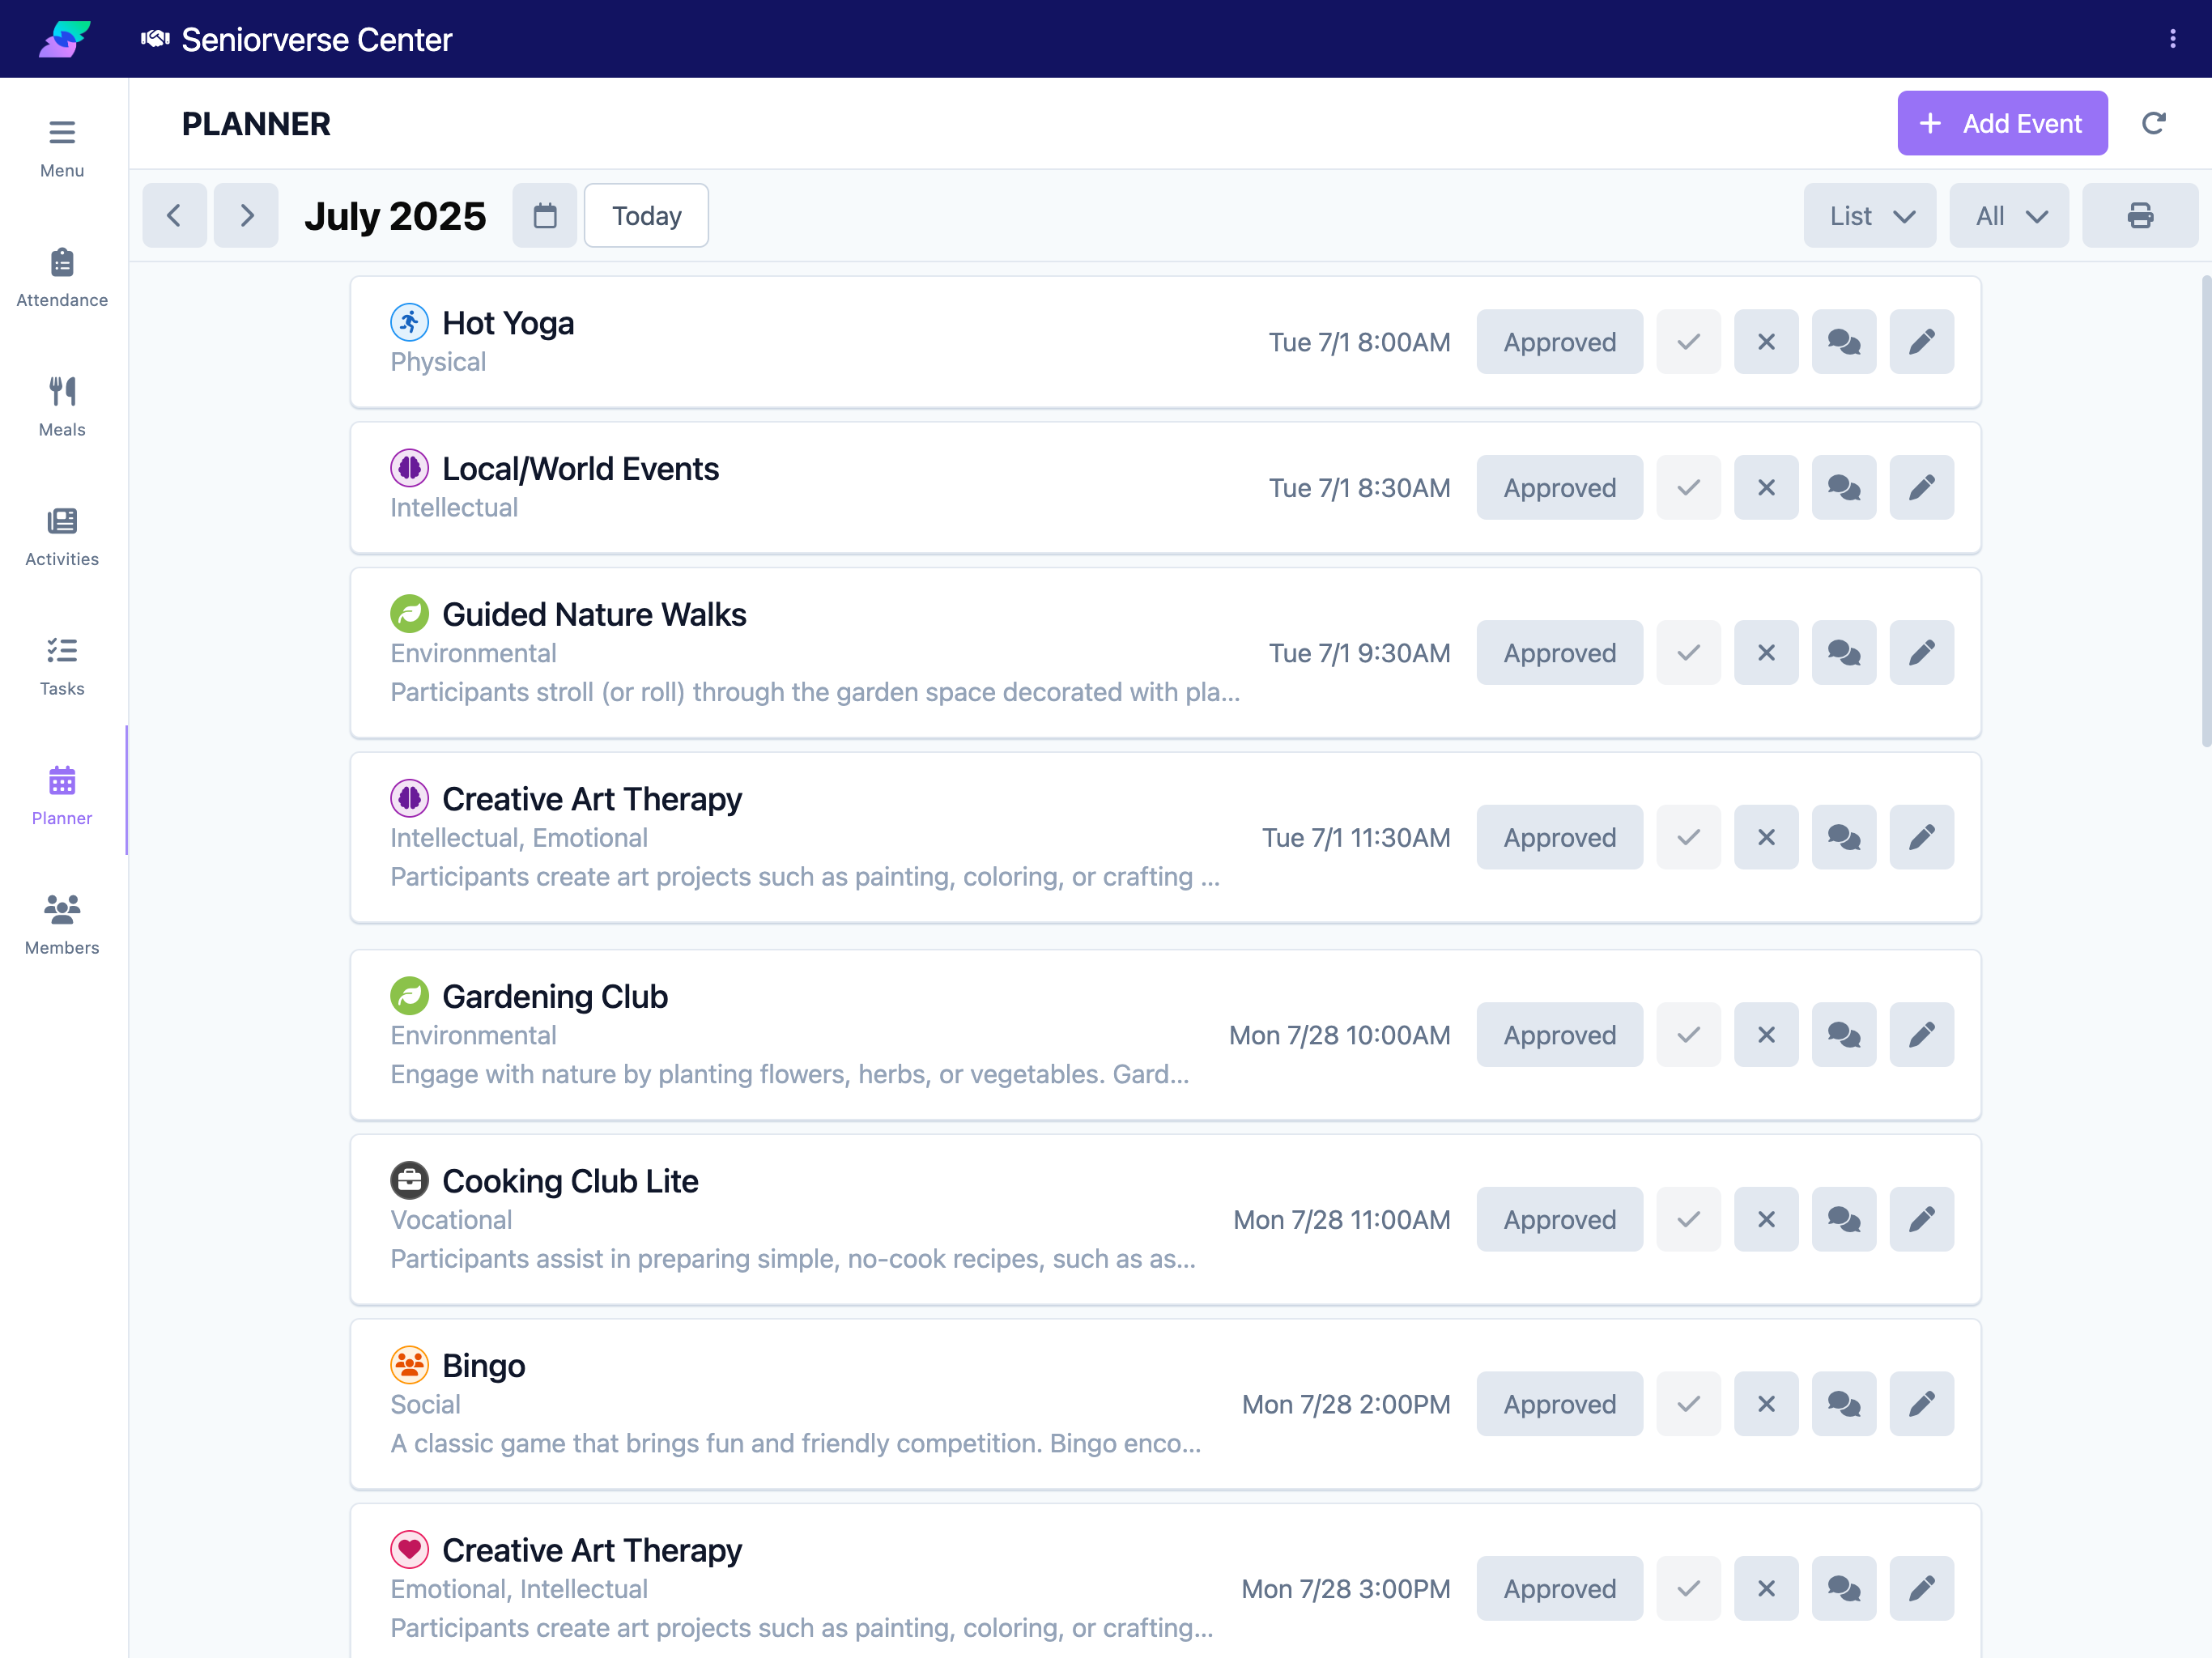
Task: Open comments for Gardening Club
Action: 1844,1034
